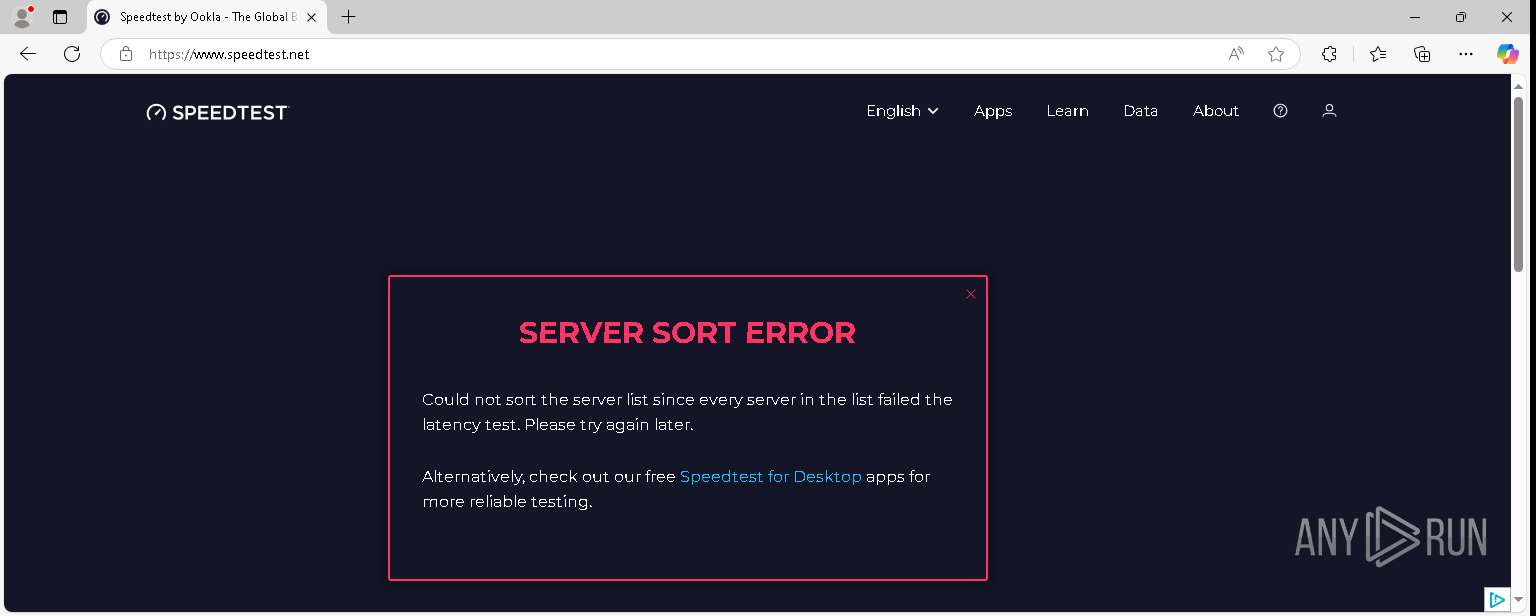Viewport: 1536px width, 616px height.
Task: Select the Speedtest by Ookla tab
Action: [x=208, y=17]
